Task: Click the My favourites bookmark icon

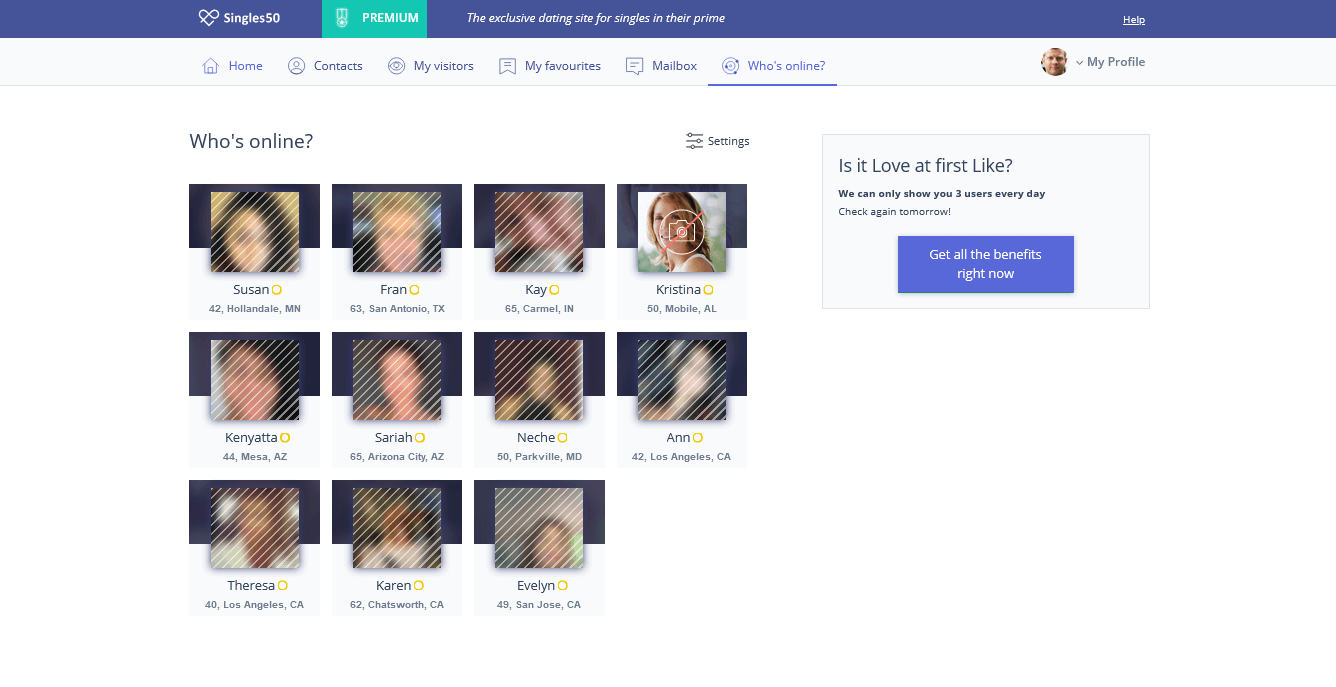Action: 507,66
